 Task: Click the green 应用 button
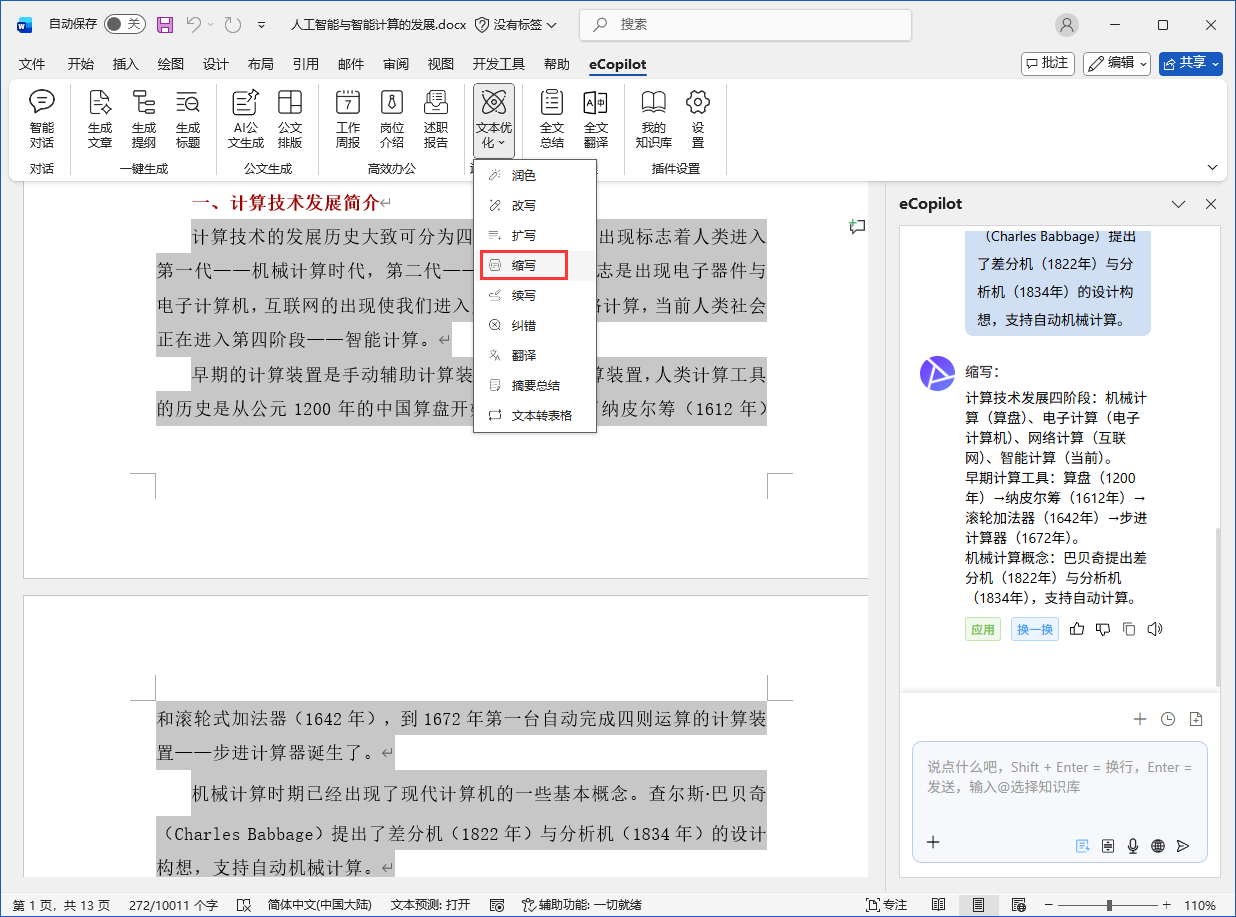[982, 629]
